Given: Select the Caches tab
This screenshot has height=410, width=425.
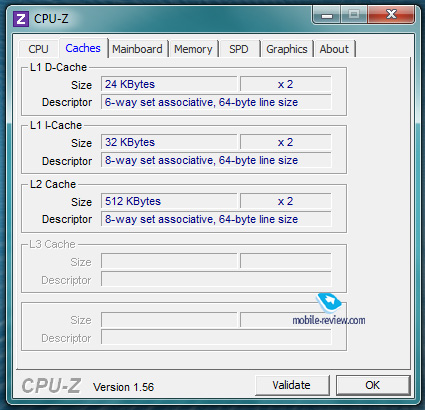Looking at the screenshot, I should (83, 48).
